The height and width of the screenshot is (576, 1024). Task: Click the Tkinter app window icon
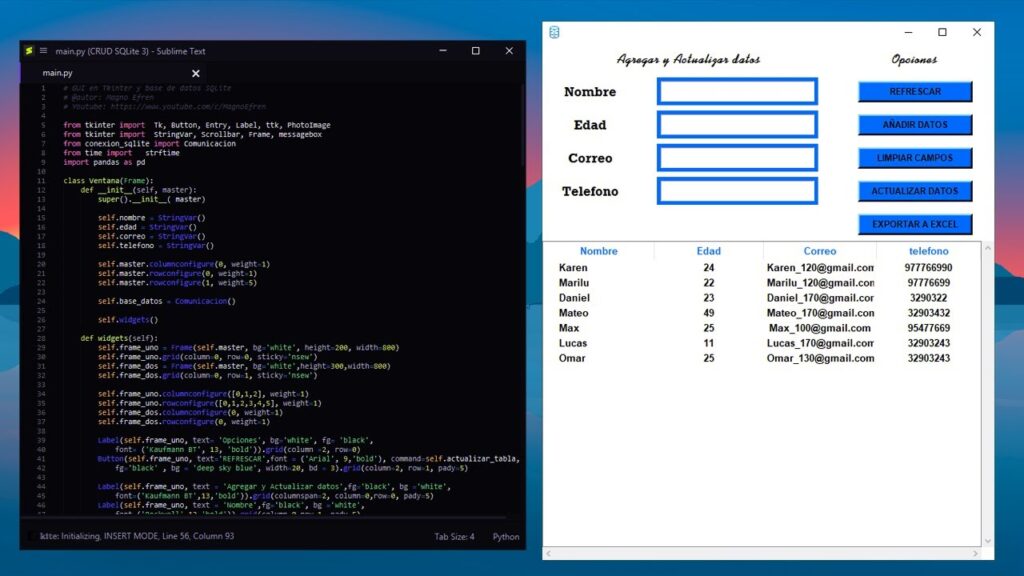[x=554, y=33]
